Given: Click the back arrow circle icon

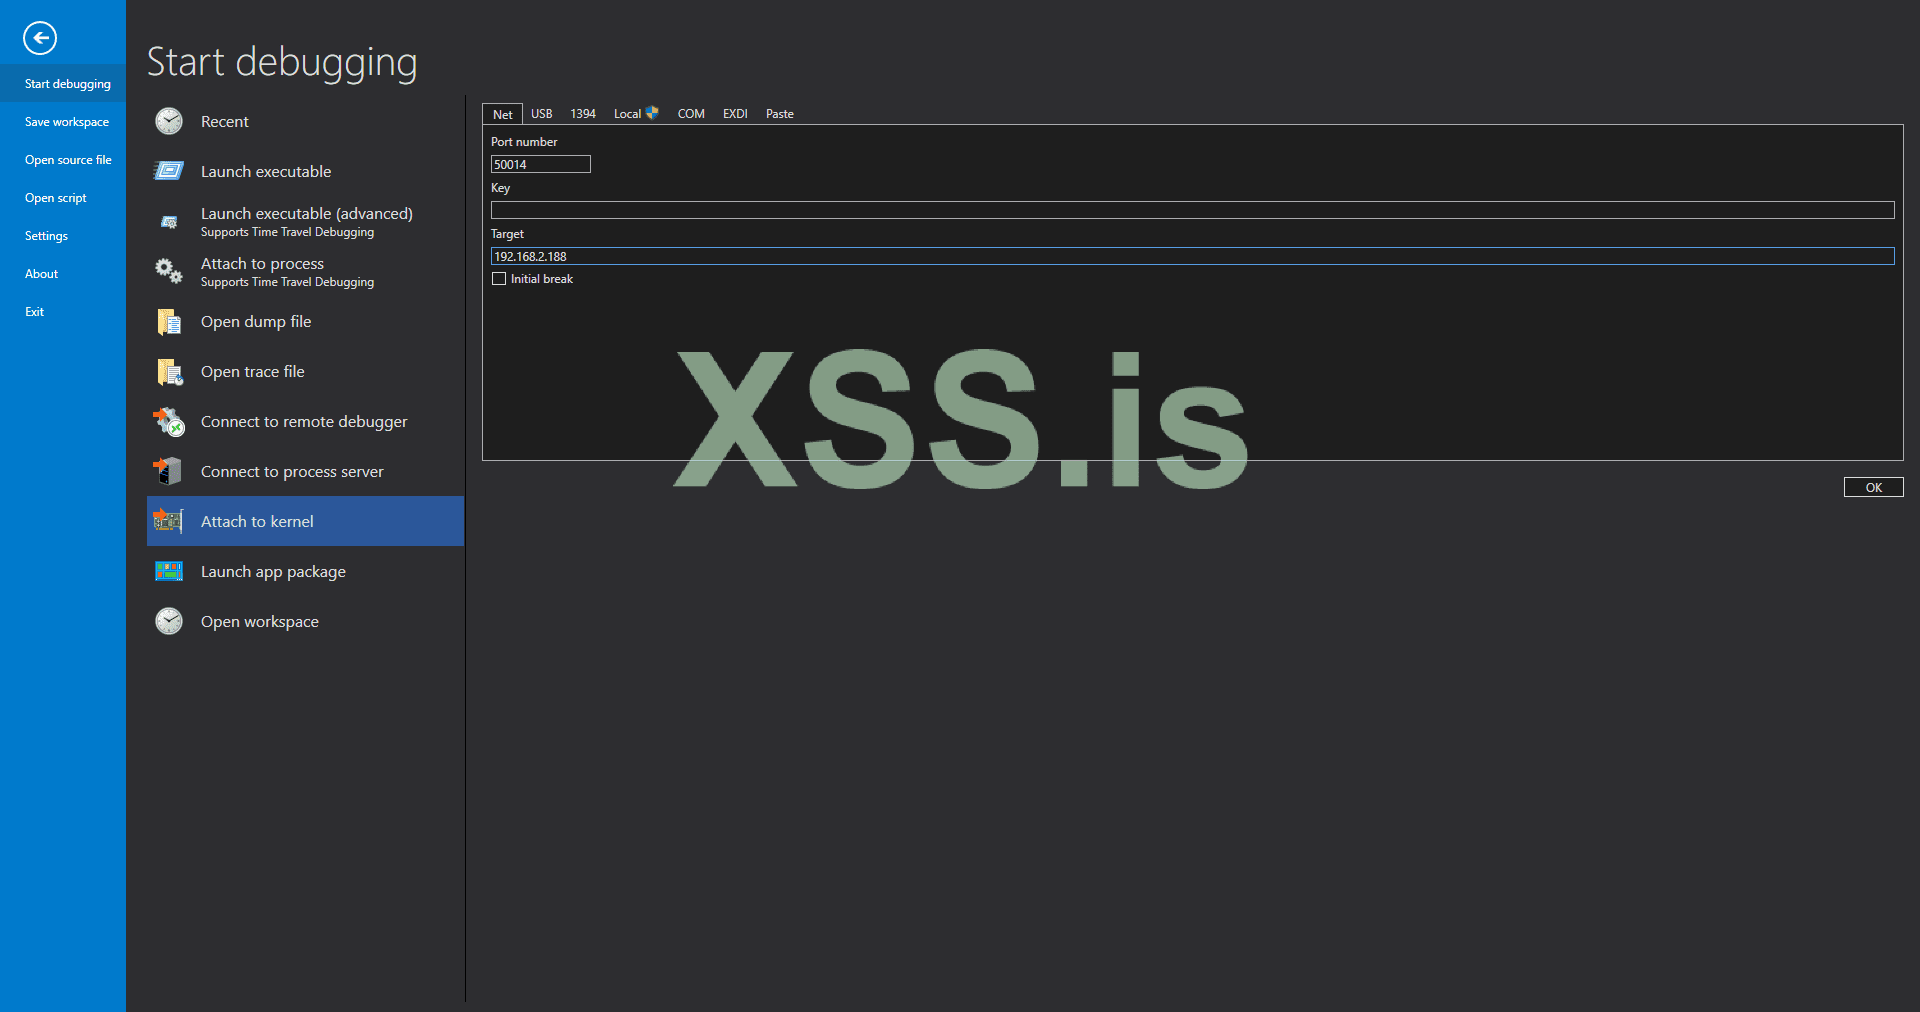Looking at the screenshot, I should (40, 38).
